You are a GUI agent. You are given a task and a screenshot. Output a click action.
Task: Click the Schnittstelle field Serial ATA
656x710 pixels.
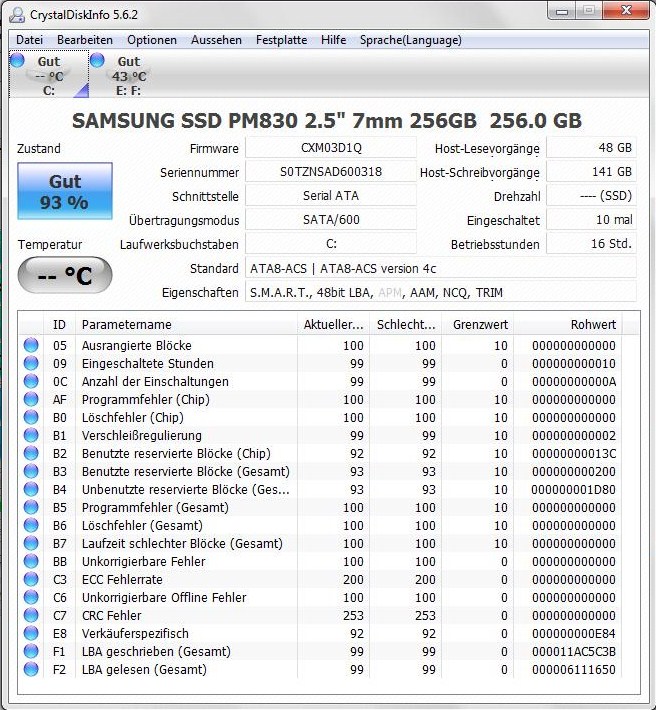point(331,196)
